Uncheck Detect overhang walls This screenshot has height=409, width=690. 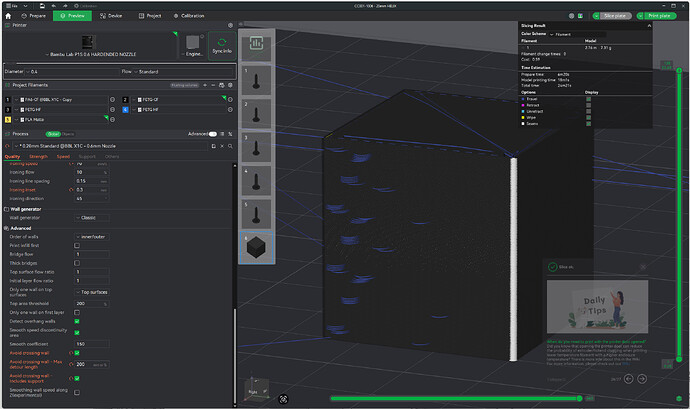click(x=77, y=321)
